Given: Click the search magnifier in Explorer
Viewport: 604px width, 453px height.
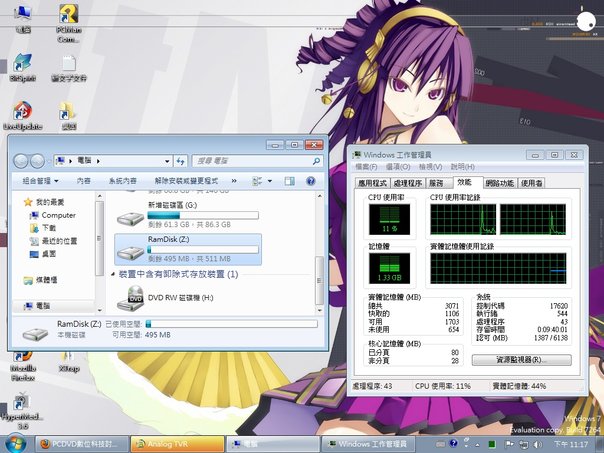Looking at the screenshot, I should 316,161.
